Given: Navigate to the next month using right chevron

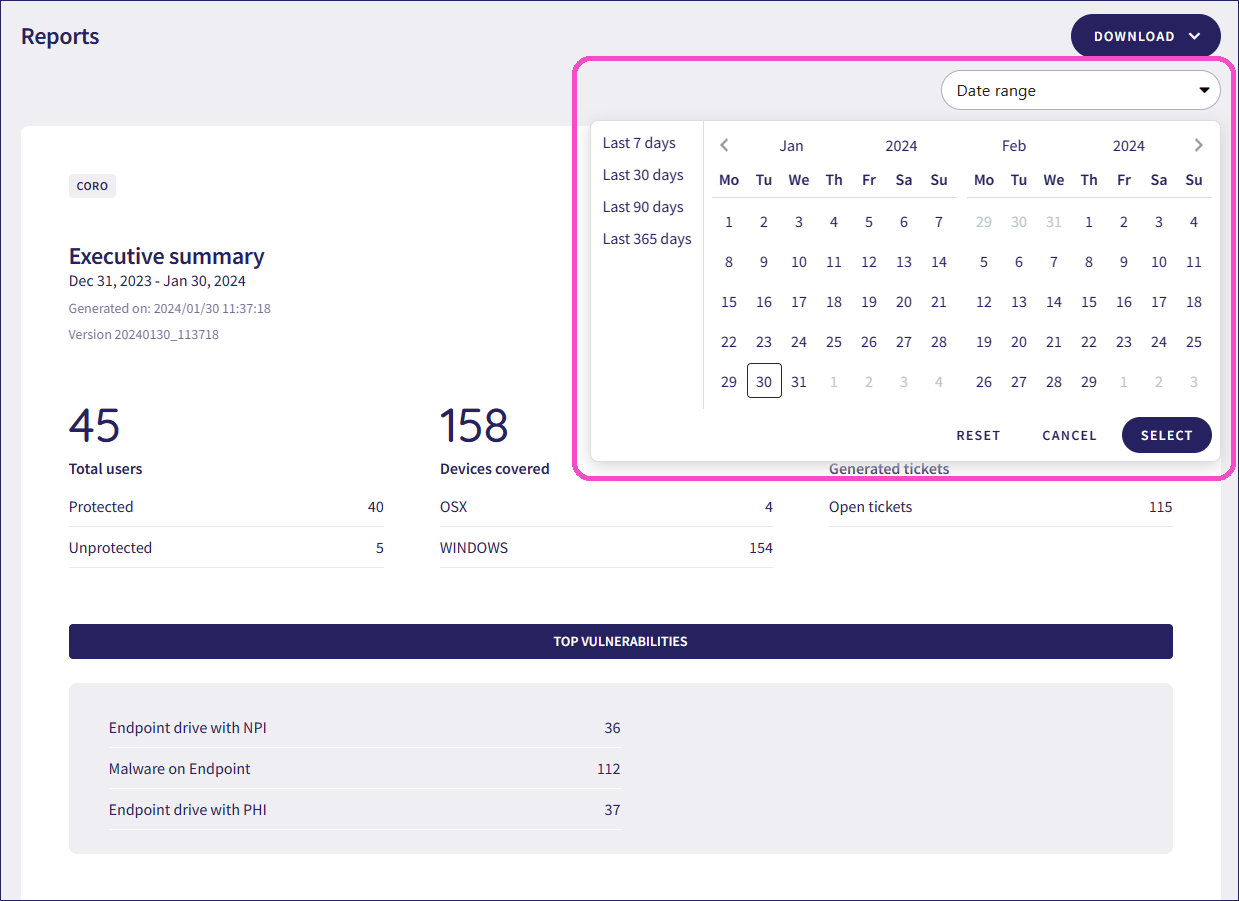Looking at the screenshot, I should click(1198, 144).
